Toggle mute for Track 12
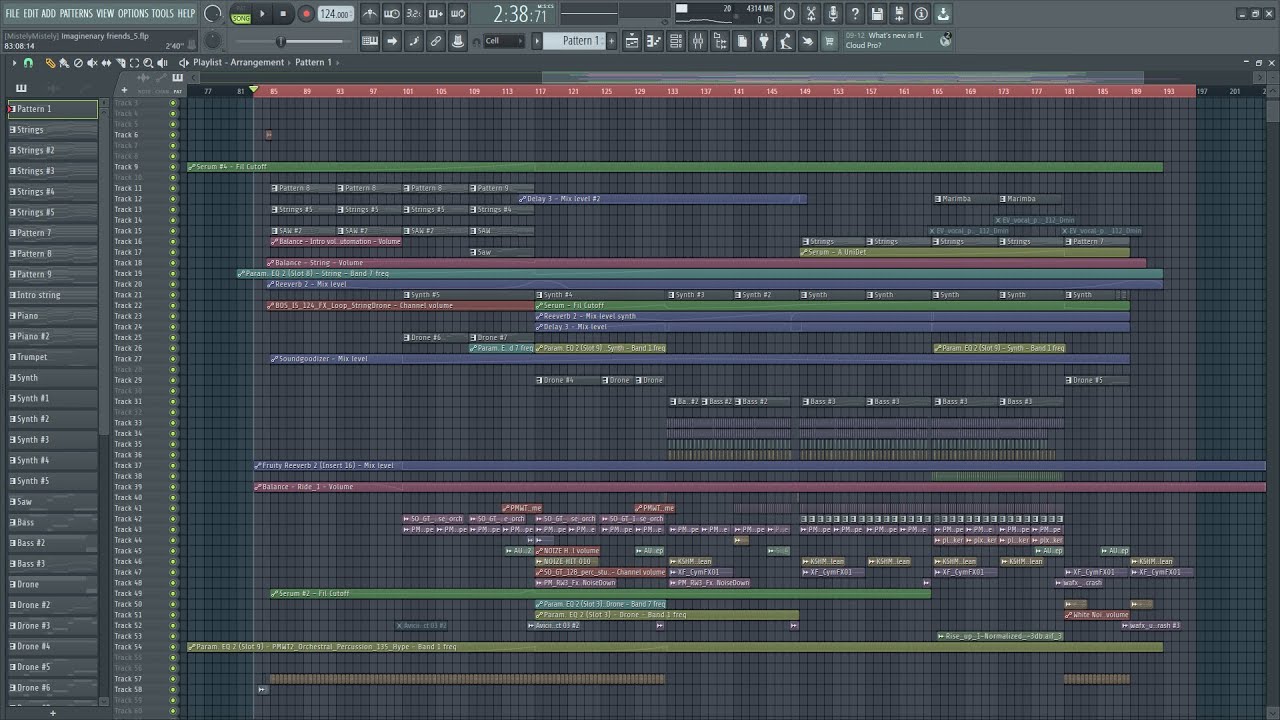 point(173,199)
